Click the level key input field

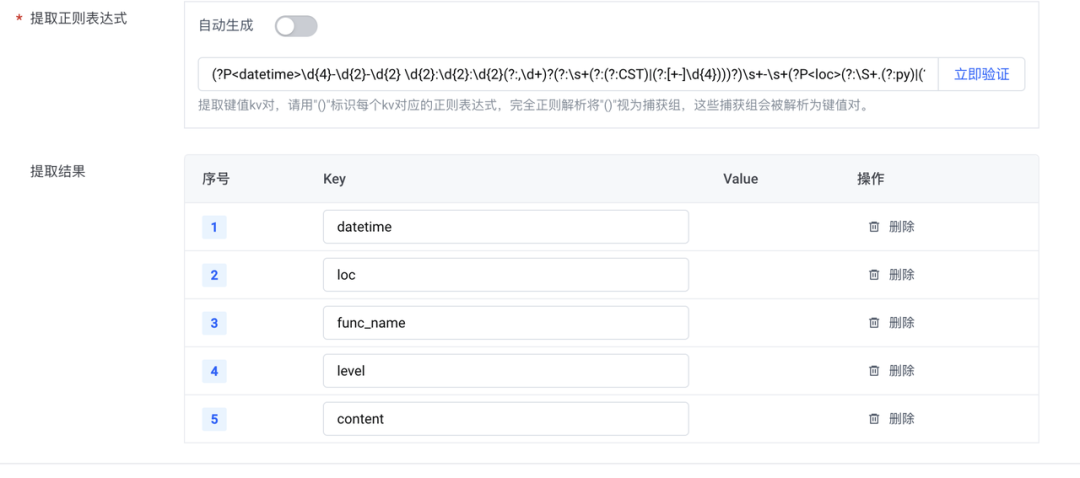coord(505,371)
